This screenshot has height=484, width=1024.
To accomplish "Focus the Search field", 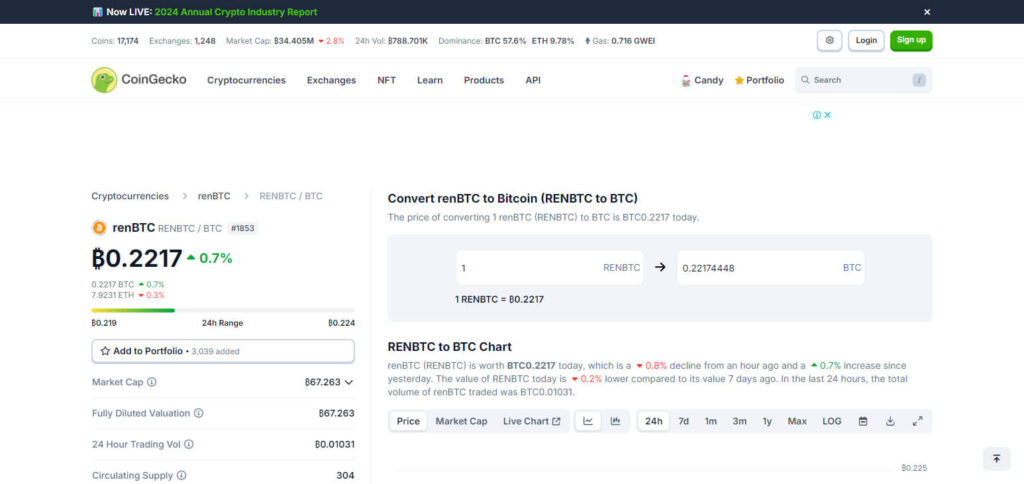I will [863, 80].
